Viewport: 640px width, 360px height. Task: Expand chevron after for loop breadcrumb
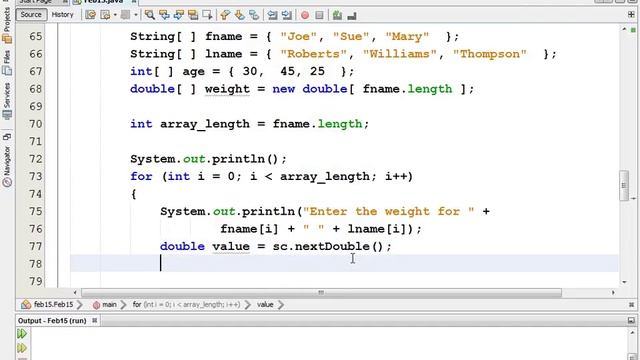point(247,304)
